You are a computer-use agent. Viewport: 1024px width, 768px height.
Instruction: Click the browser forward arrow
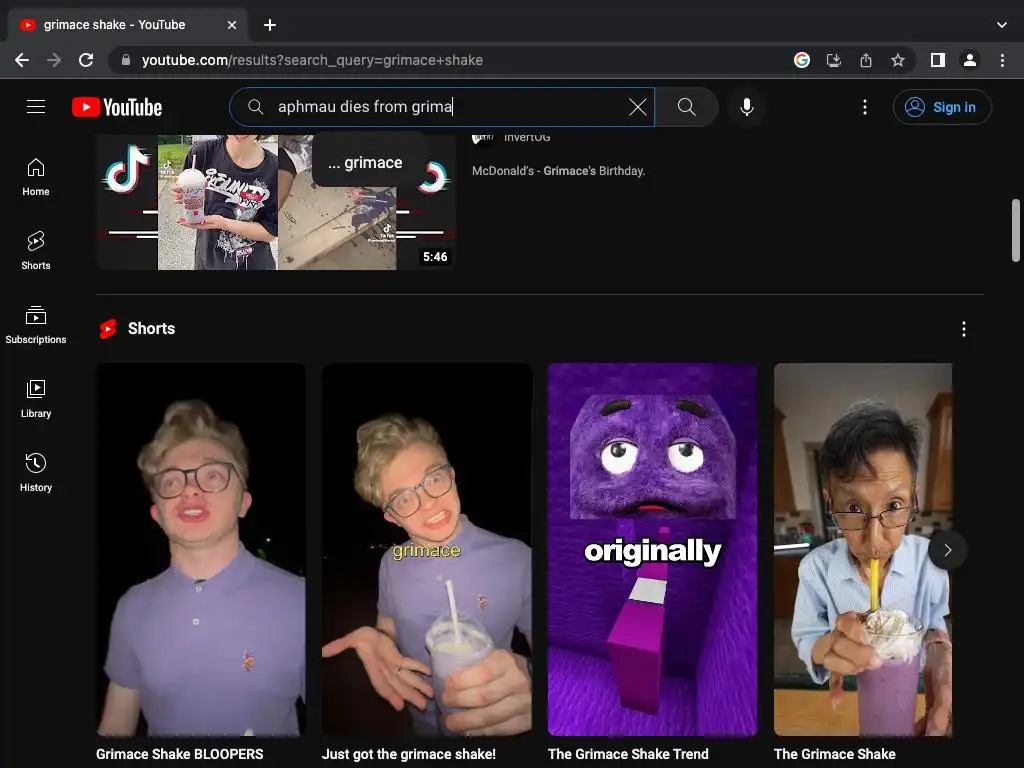click(54, 60)
